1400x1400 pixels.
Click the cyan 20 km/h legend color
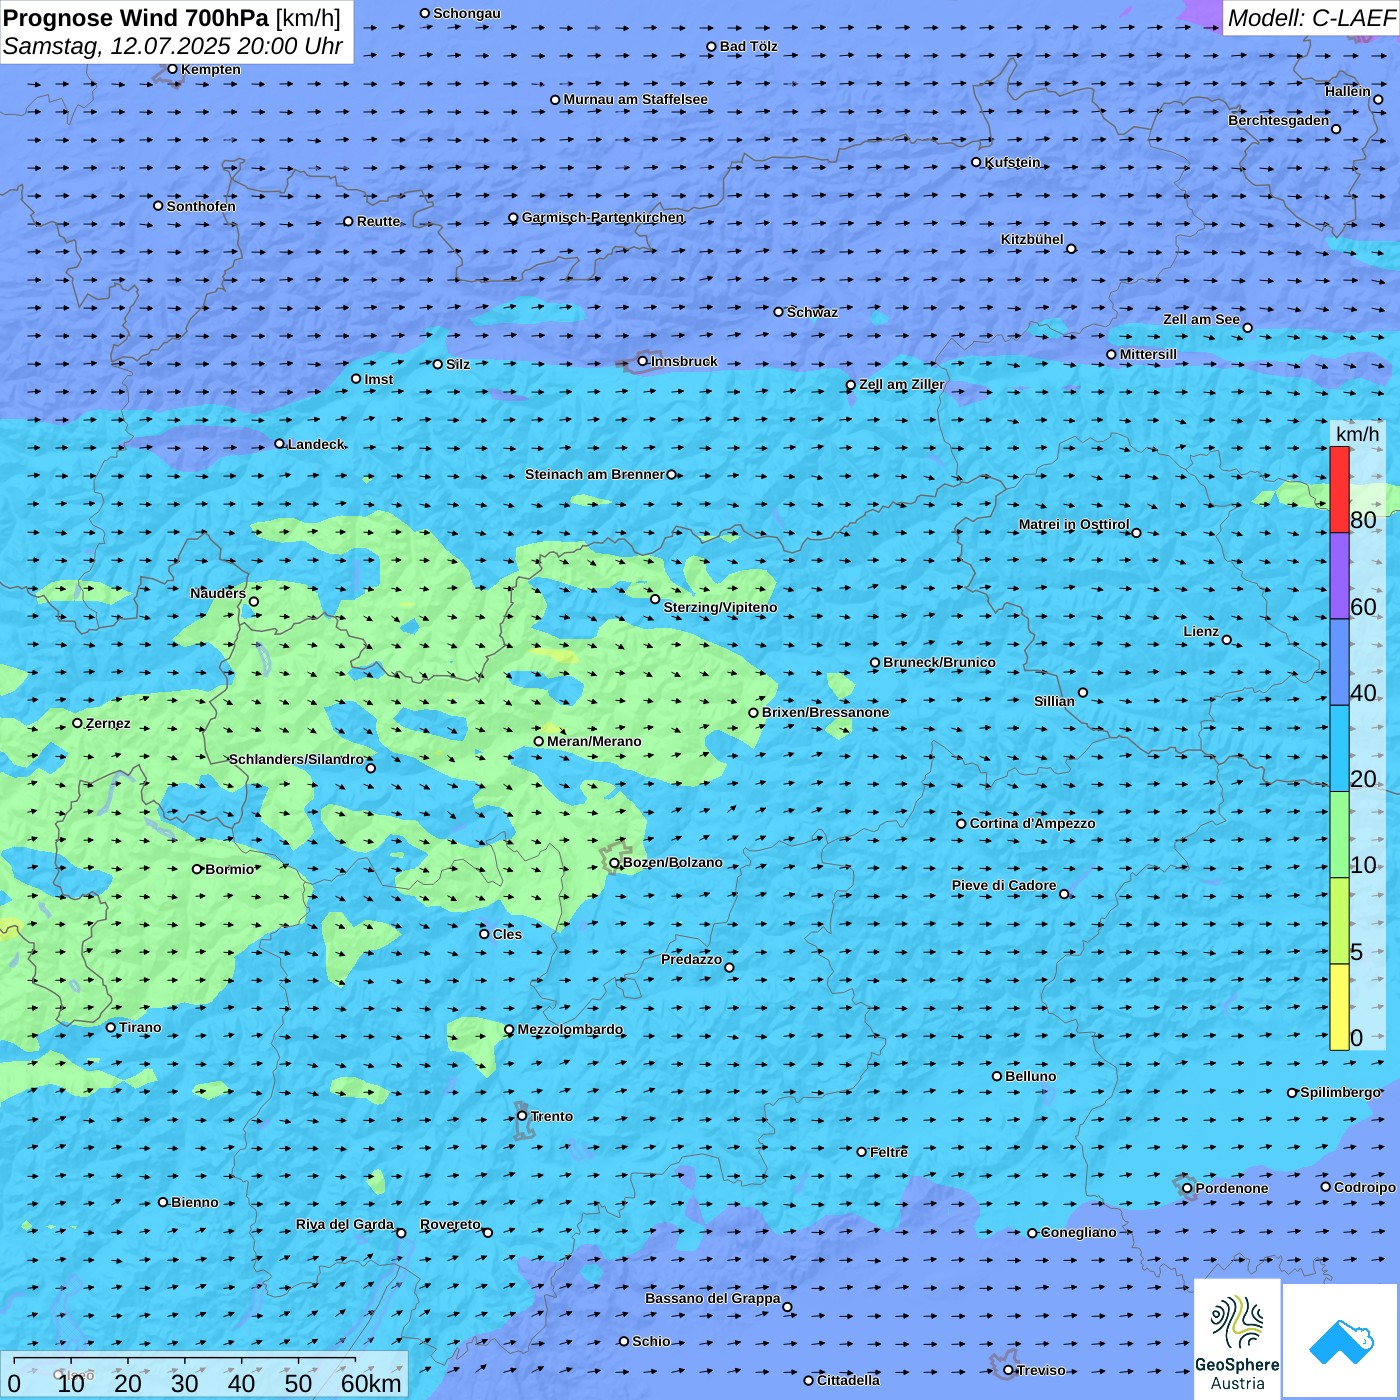(1339, 749)
